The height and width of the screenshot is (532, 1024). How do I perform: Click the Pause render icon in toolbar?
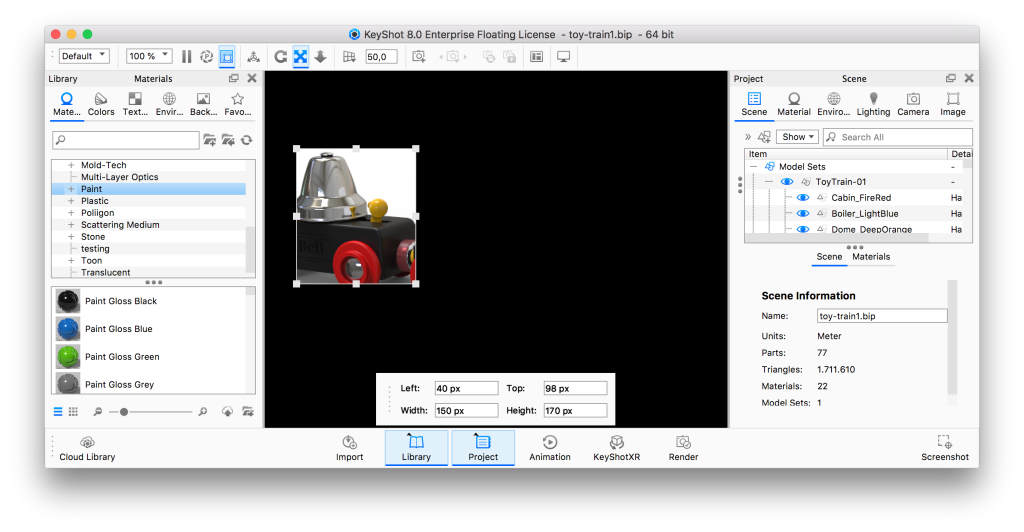(186, 57)
